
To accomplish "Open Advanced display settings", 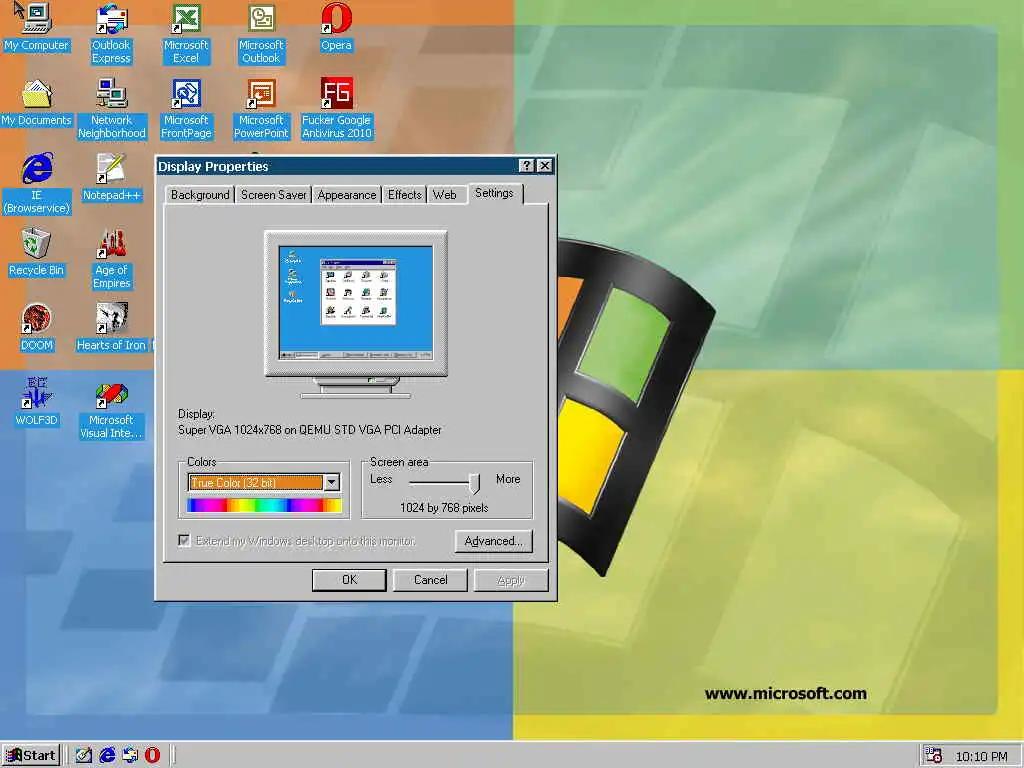I will point(494,541).
